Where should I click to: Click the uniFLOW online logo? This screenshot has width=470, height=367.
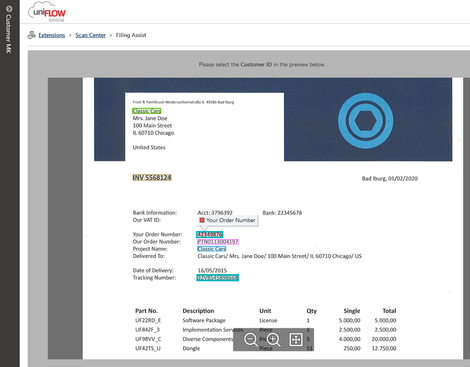(47, 12)
